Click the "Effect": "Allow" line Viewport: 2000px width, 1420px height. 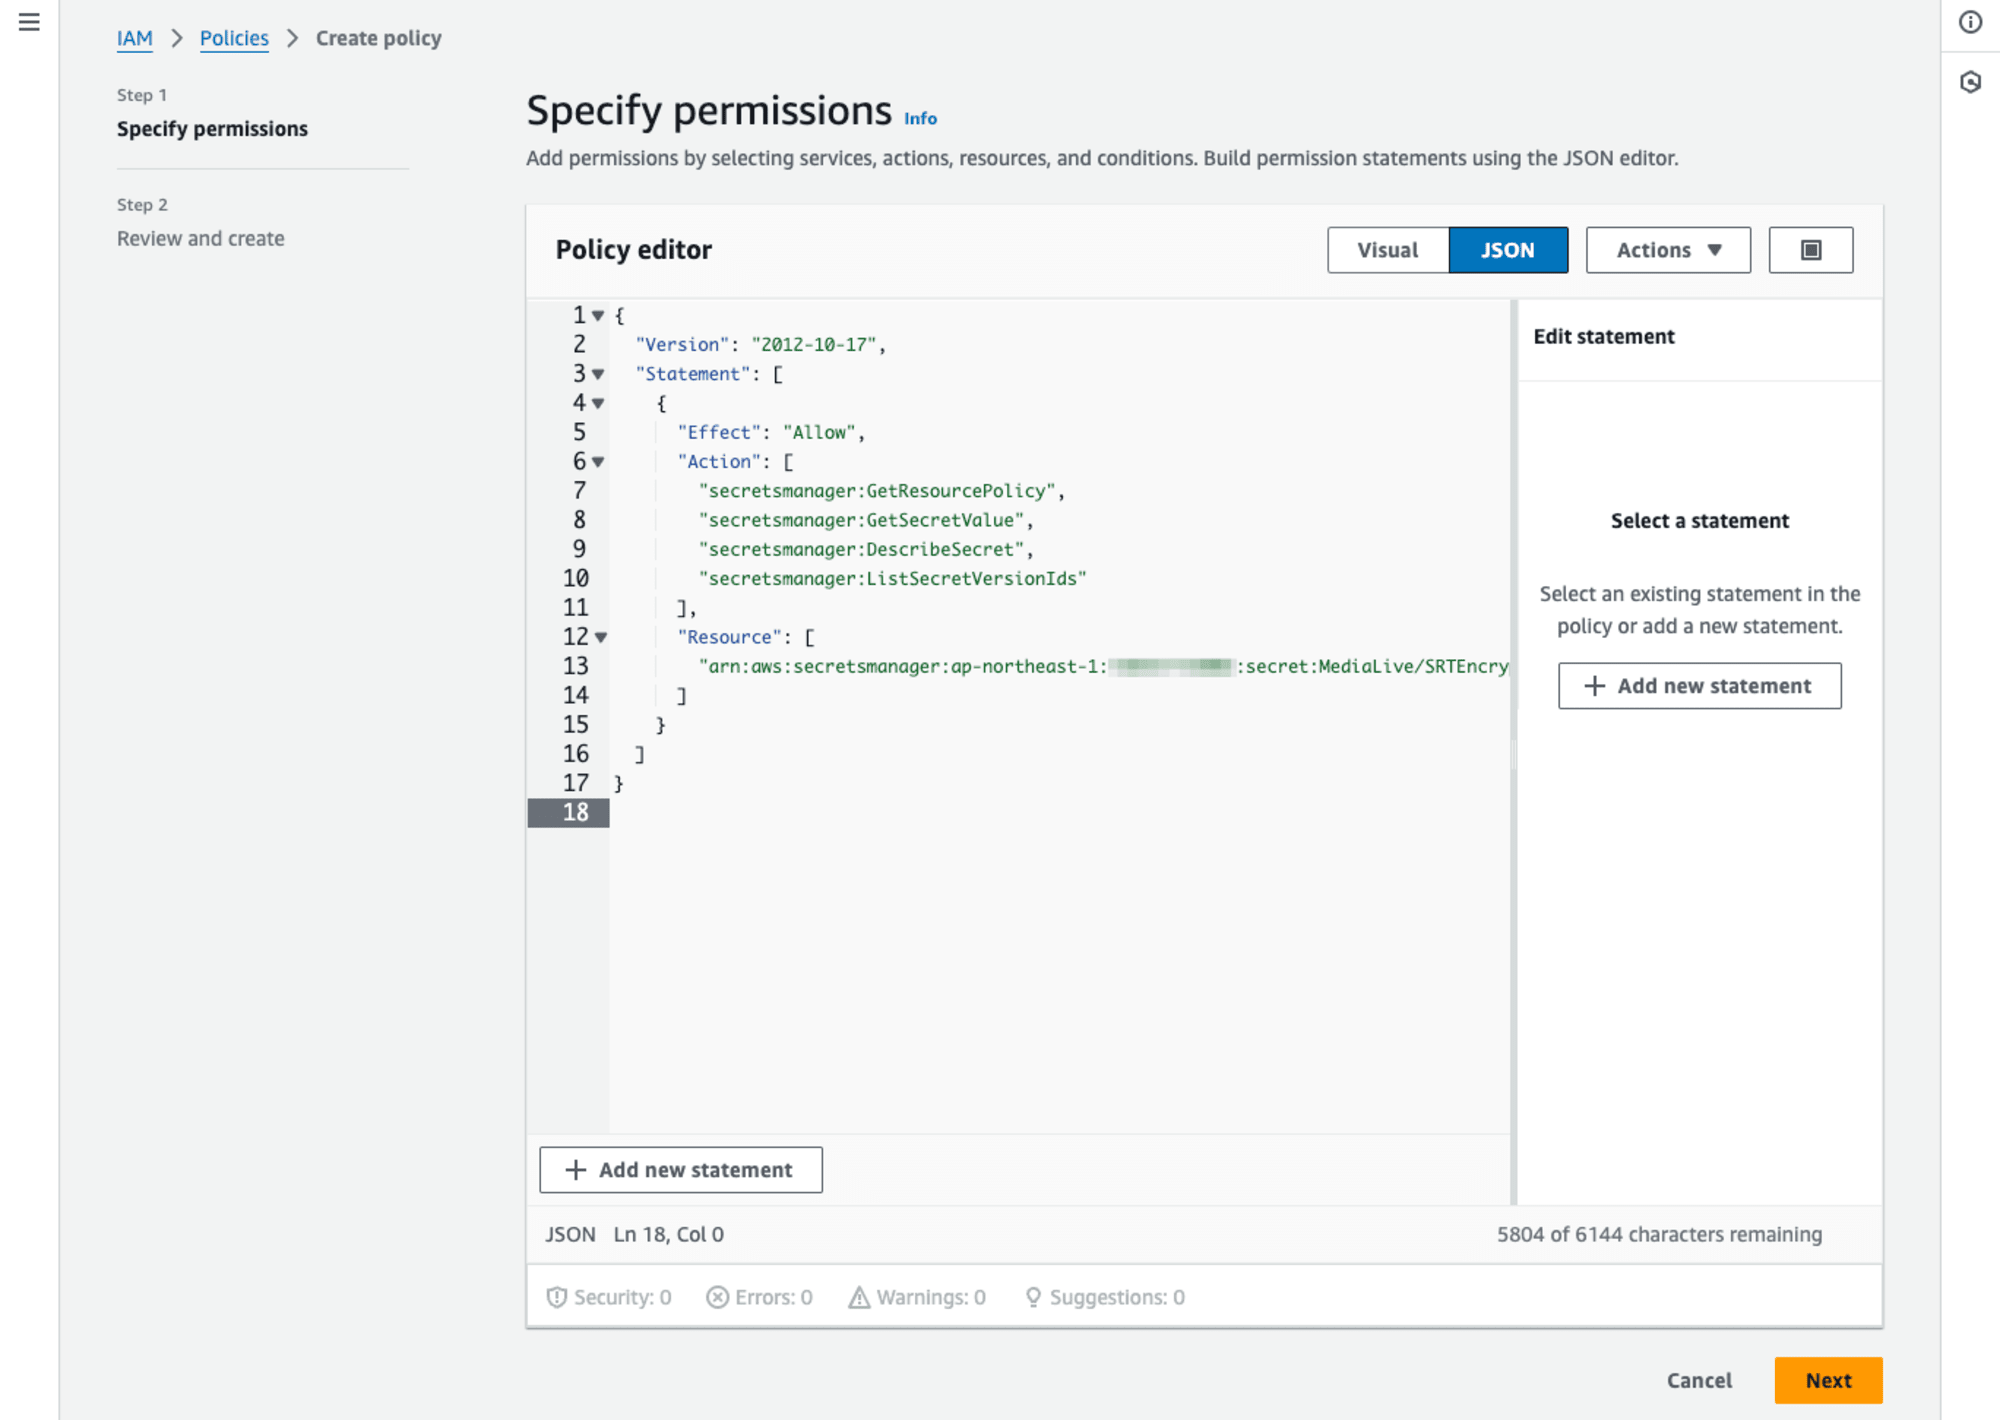(x=770, y=433)
